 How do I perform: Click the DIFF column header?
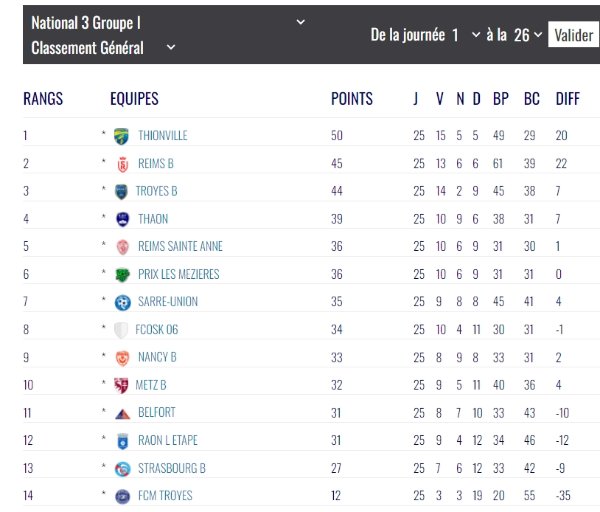tap(567, 99)
